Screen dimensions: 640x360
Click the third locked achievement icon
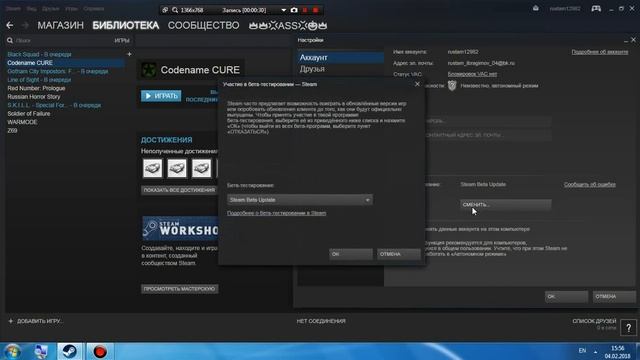[x=201, y=168]
